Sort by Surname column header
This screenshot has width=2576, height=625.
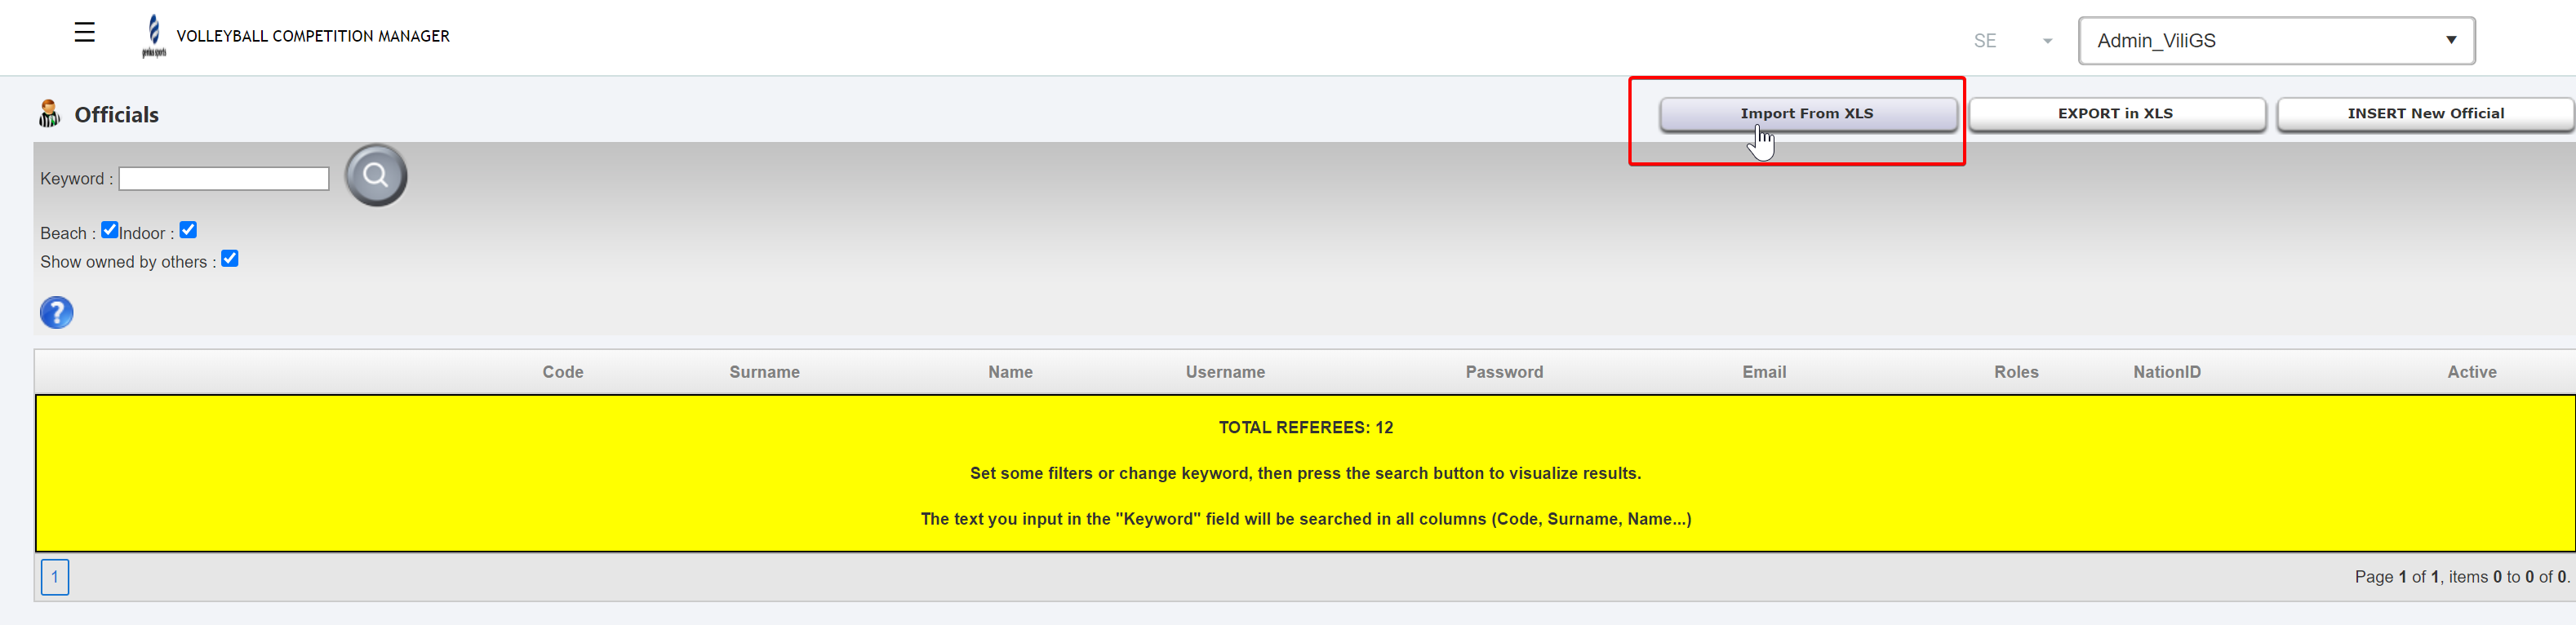tap(764, 372)
